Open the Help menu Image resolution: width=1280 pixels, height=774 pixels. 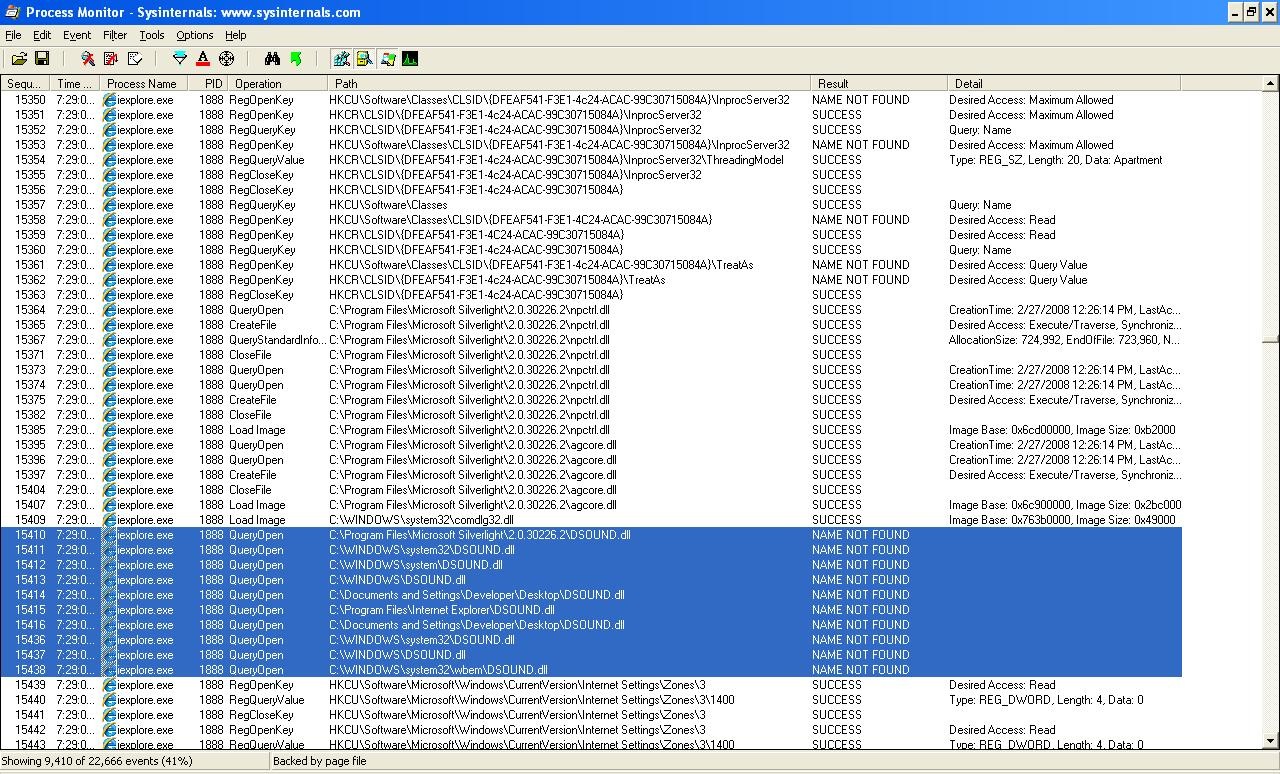236,35
